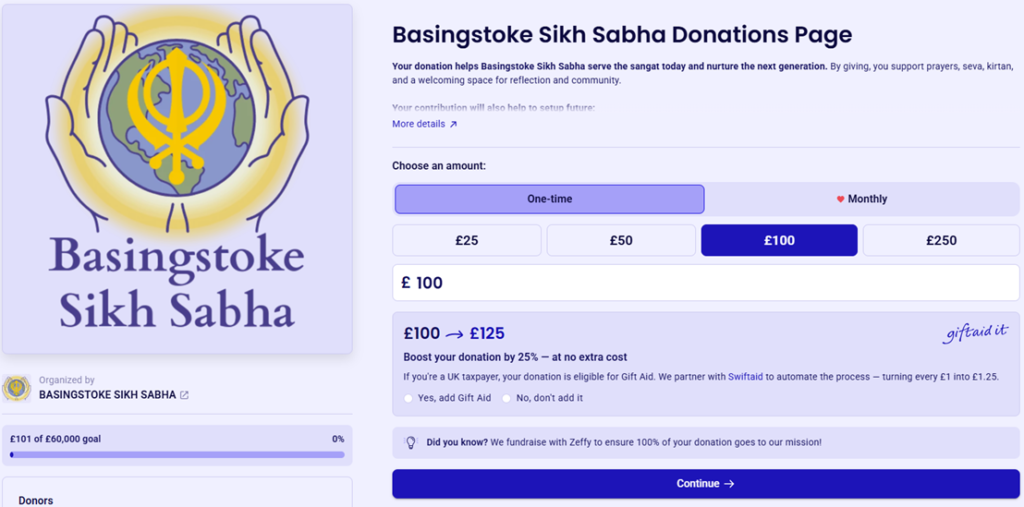Choose the £25 donation amount

(466, 240)
